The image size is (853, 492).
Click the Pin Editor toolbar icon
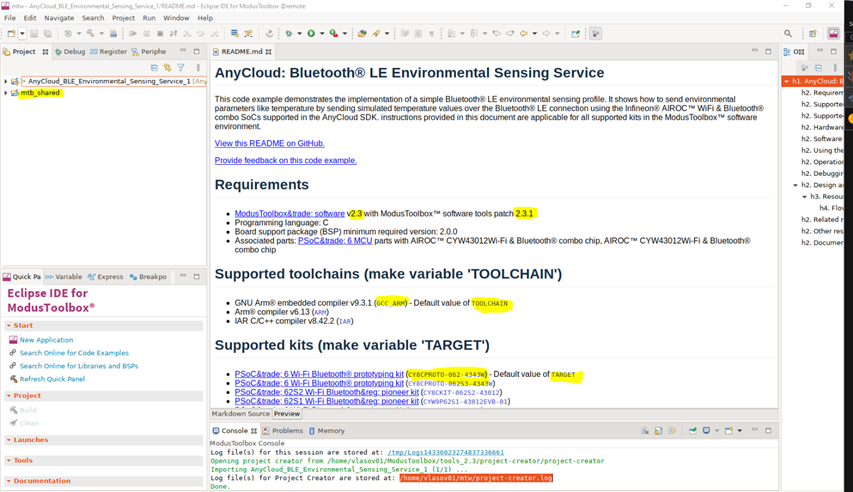tap(576, 34)
